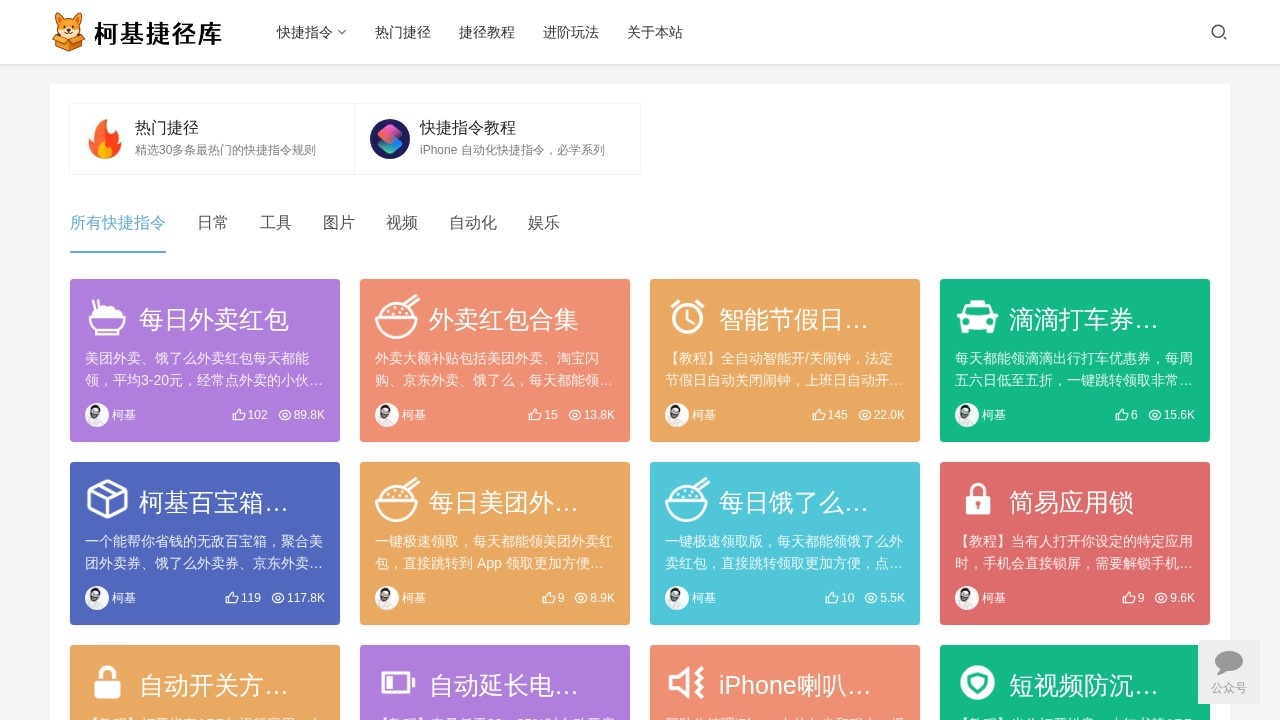Select the 娱乐 category tab
1280x720 pixels.
pyautogui.click(x=544, y=223)
